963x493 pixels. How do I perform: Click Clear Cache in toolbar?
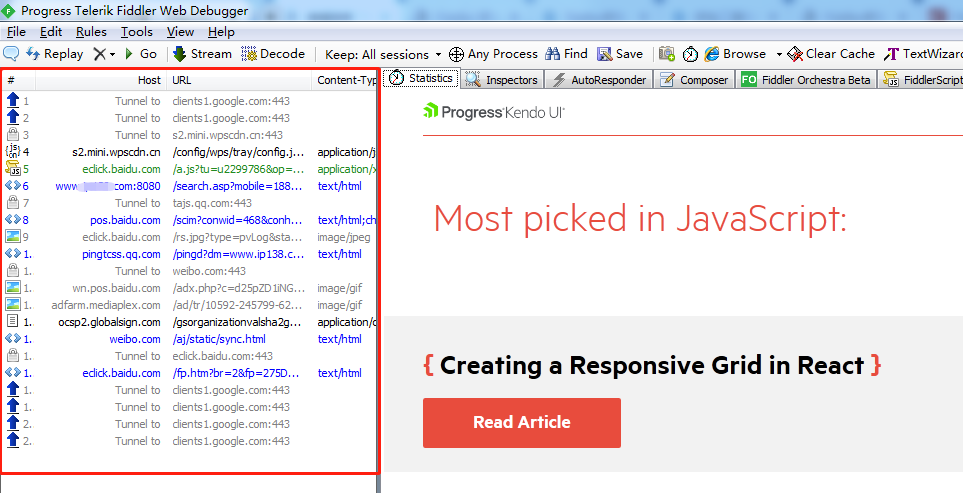point(832,54)
